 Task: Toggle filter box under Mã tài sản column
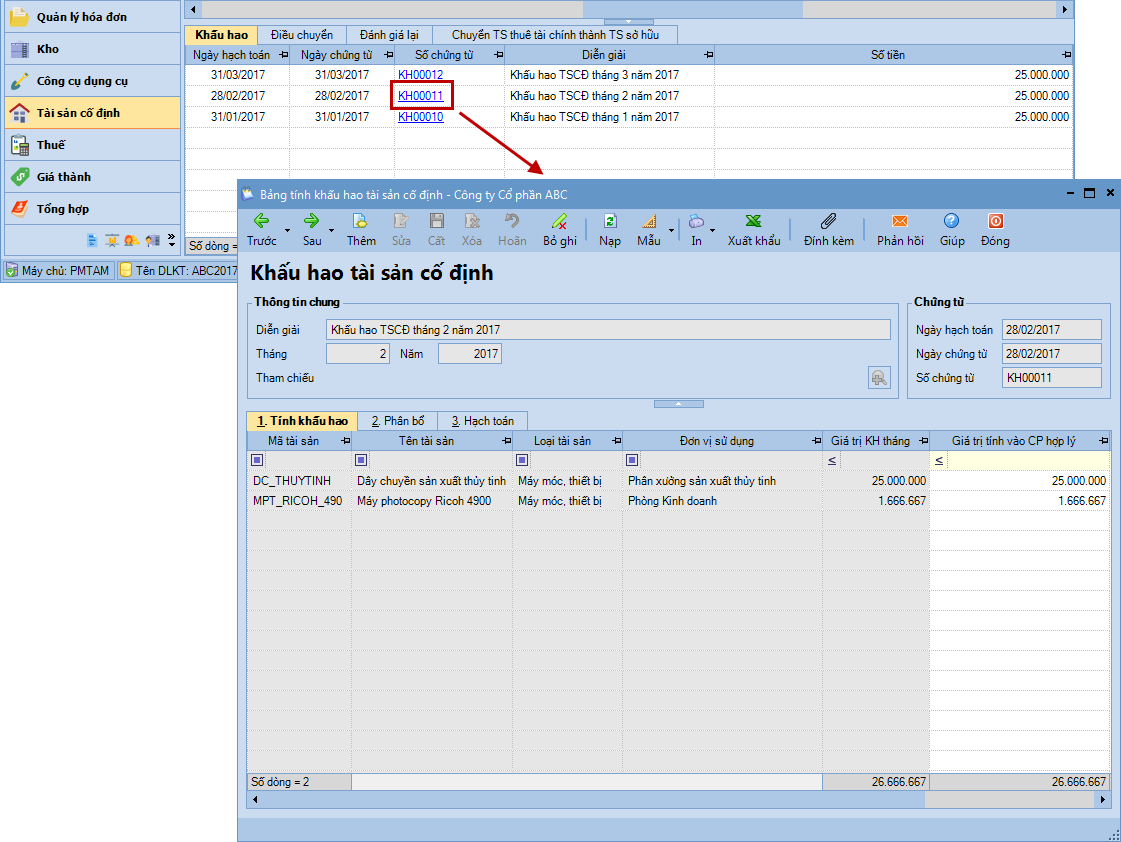click(x=257, y=460)
